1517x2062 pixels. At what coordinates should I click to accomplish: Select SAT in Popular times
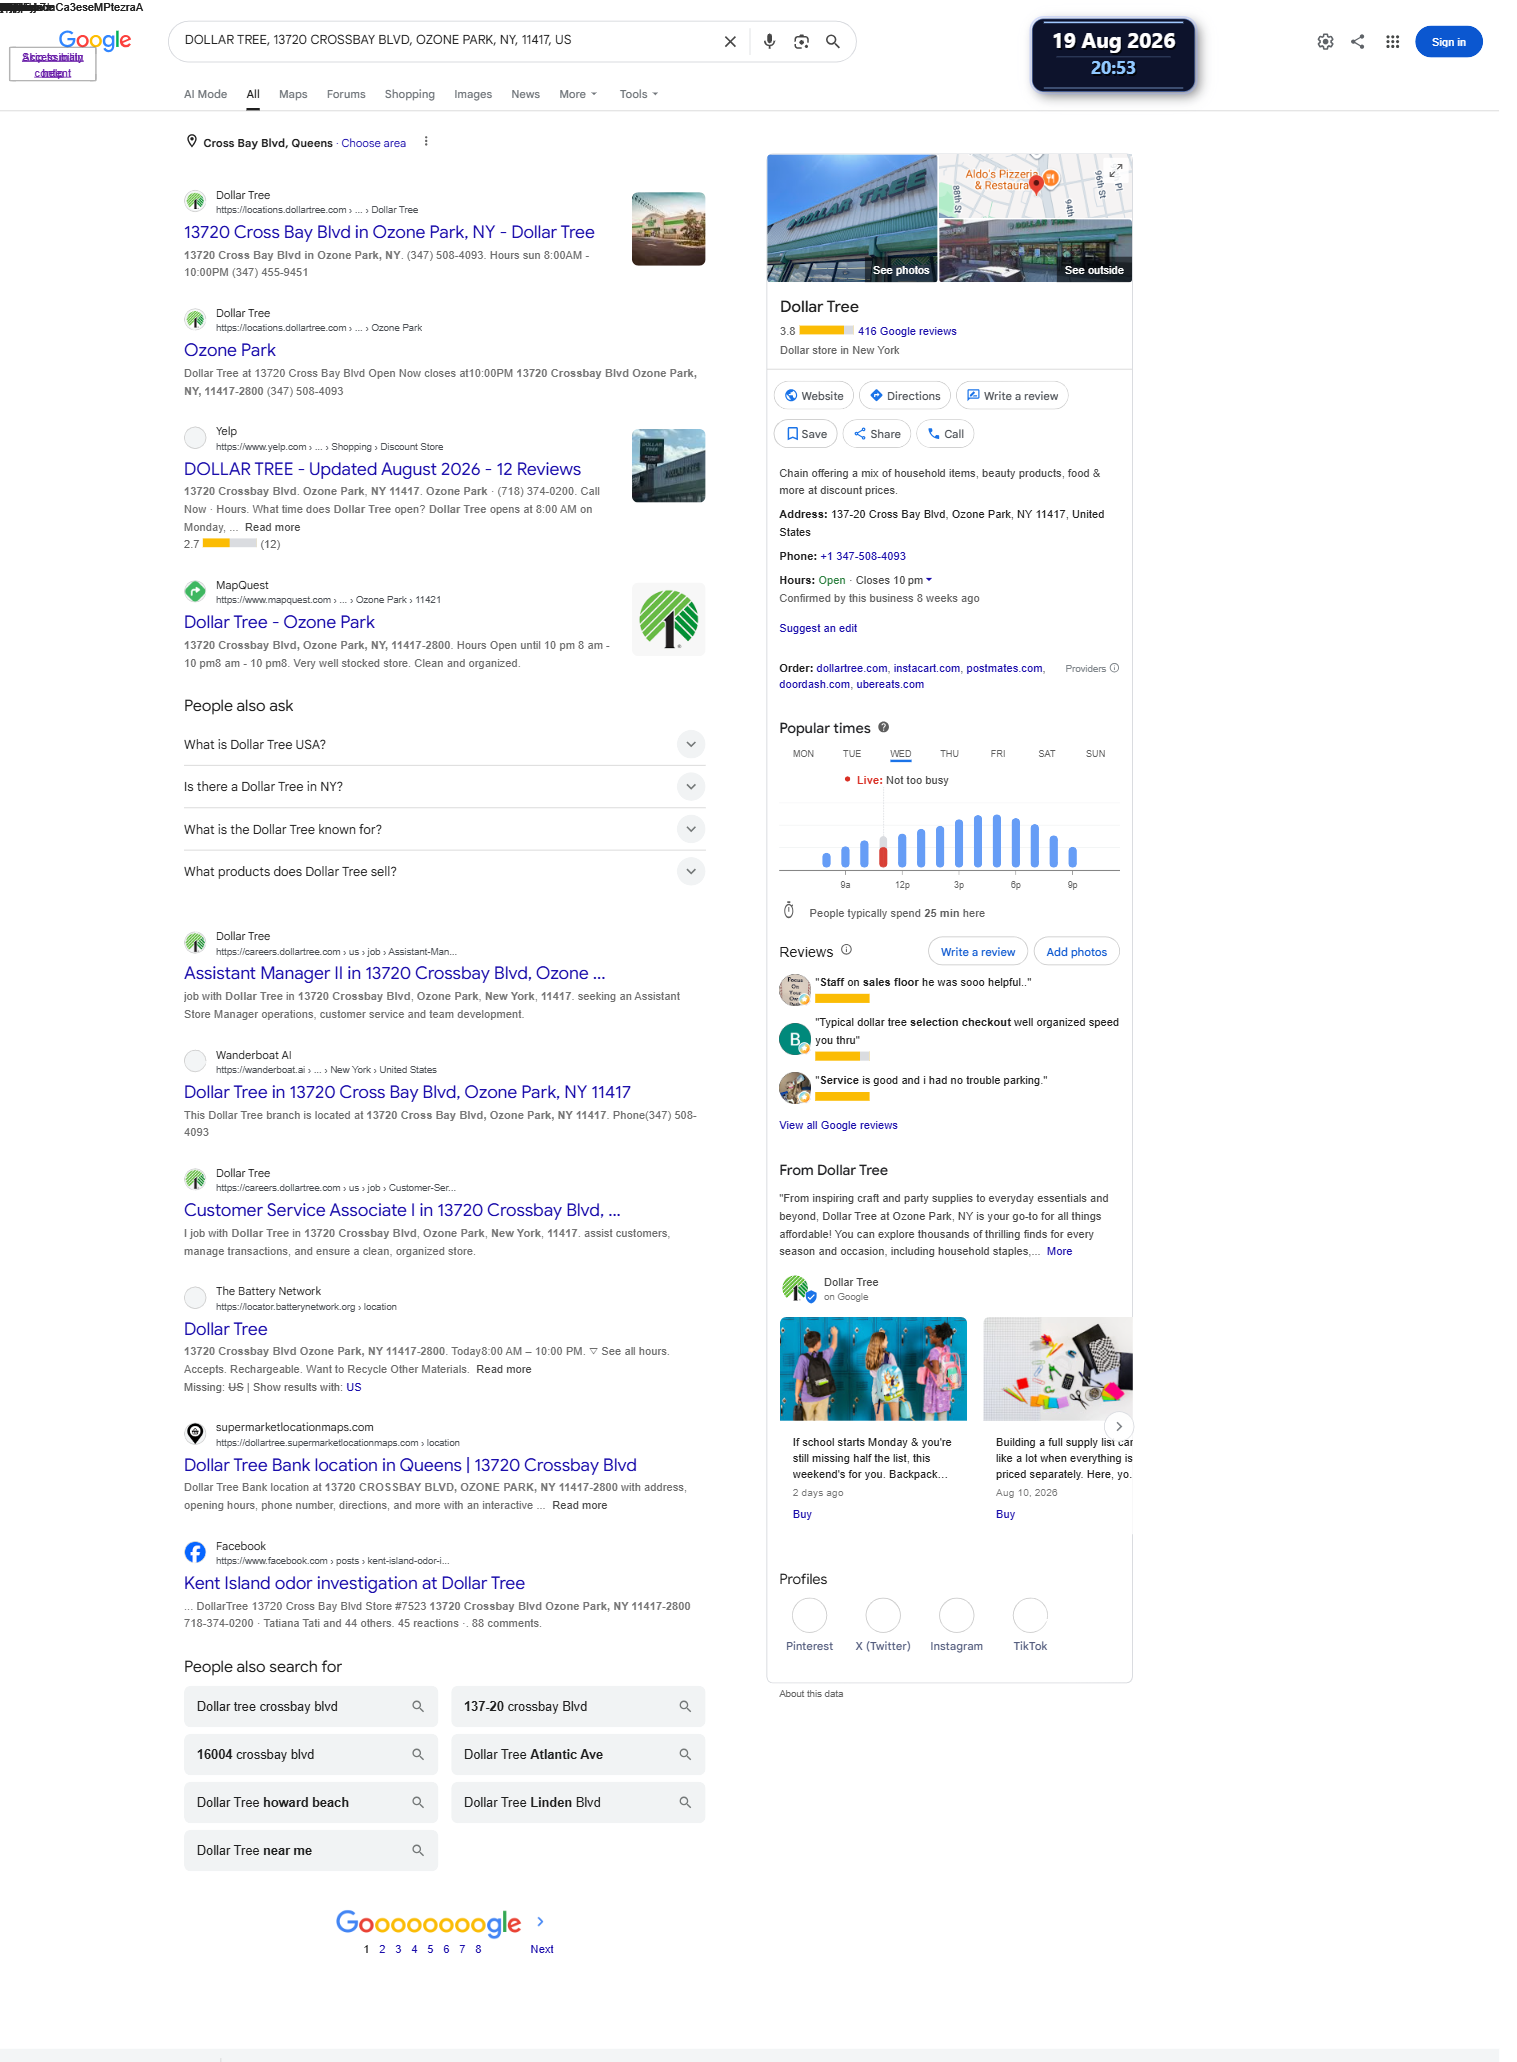(1047, 754)
